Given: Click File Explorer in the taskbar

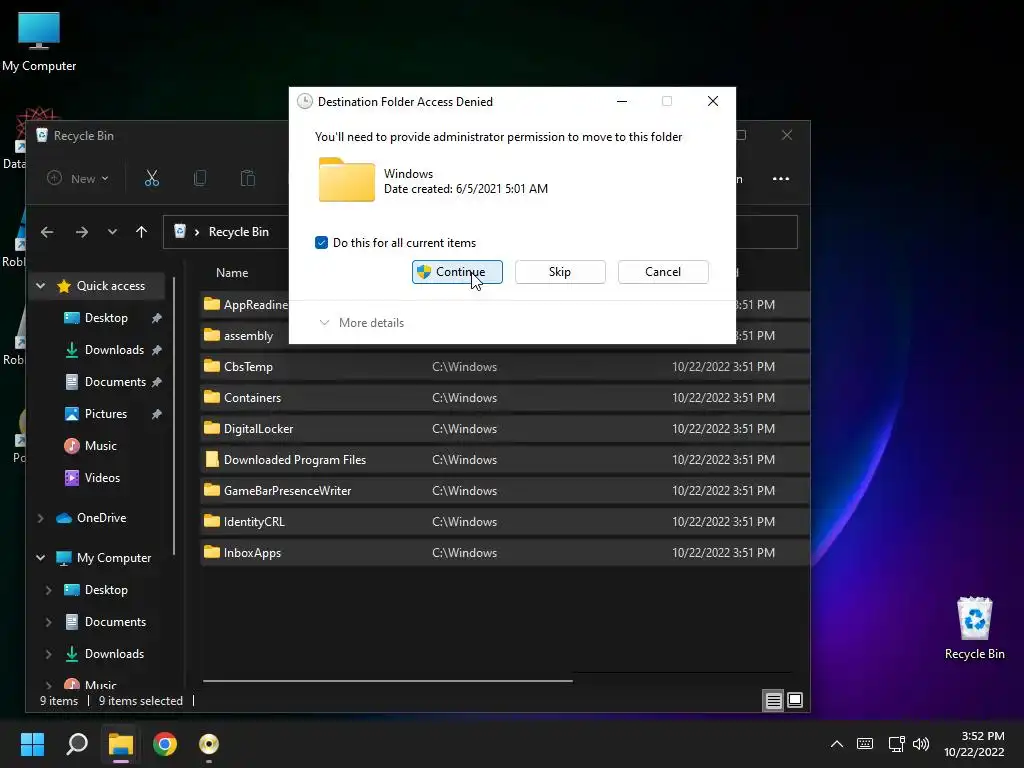Looking at the screenshot, I should tap(121, 744).
